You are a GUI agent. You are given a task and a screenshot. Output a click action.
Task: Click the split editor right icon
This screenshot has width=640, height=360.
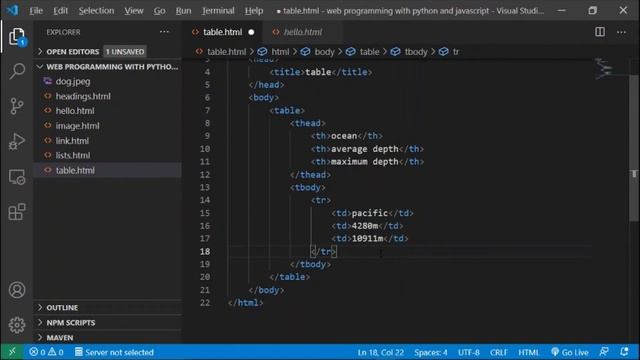coord(600,32)
